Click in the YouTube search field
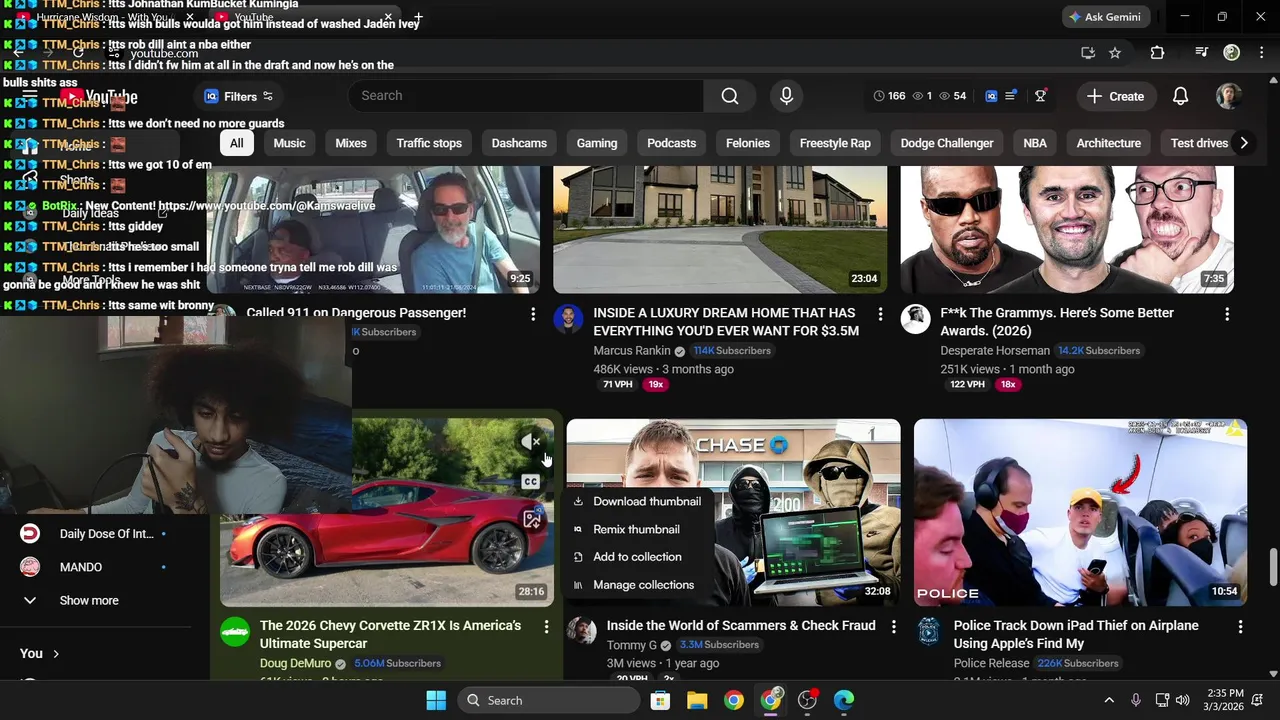This screenshot has height=720, width=1280. [x=526, y=96]
